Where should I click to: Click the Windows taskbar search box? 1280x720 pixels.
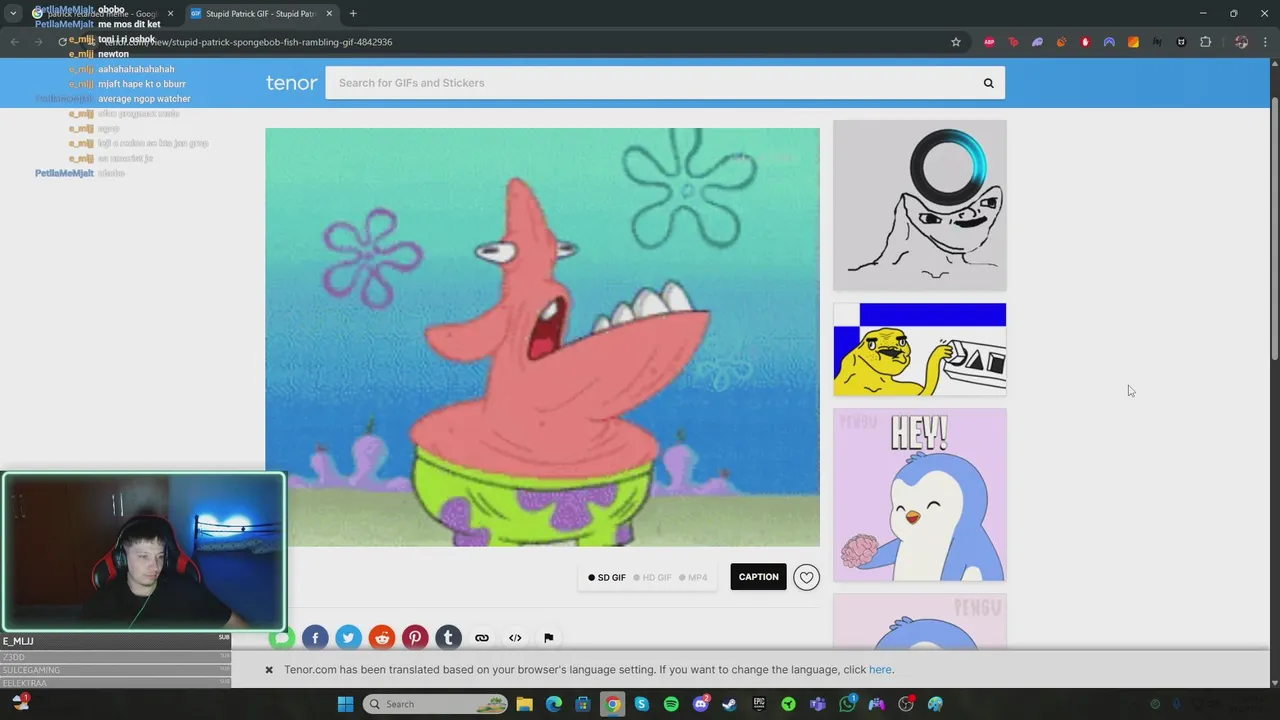point(436,704)
